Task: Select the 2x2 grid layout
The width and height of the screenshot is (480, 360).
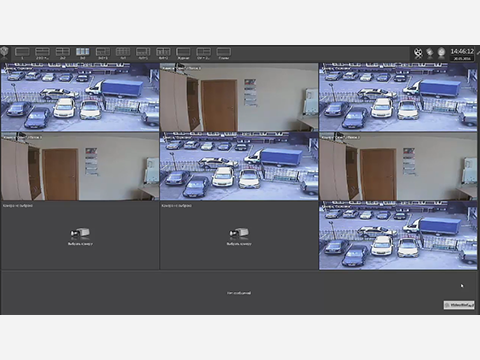Action: (x=63, y=53)
